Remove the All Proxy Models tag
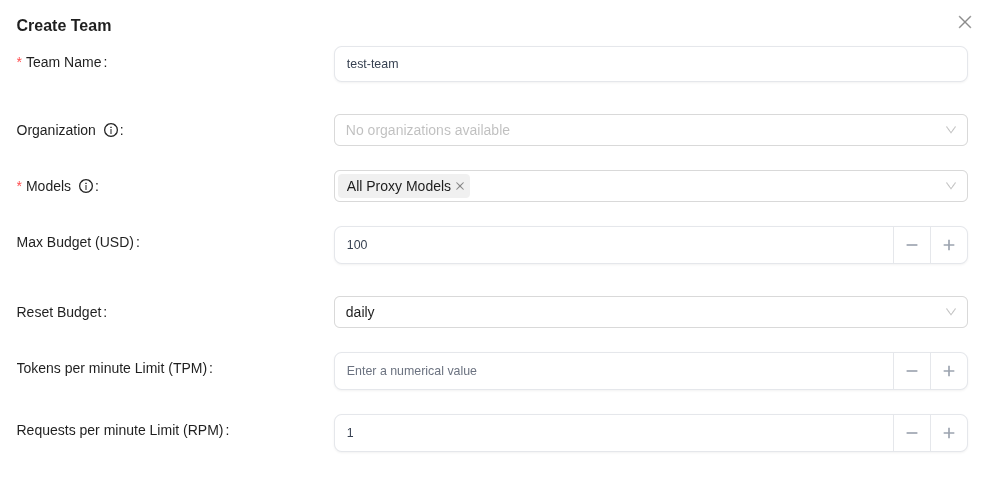This screenshot has height=481, width=984. click(460, 186)
